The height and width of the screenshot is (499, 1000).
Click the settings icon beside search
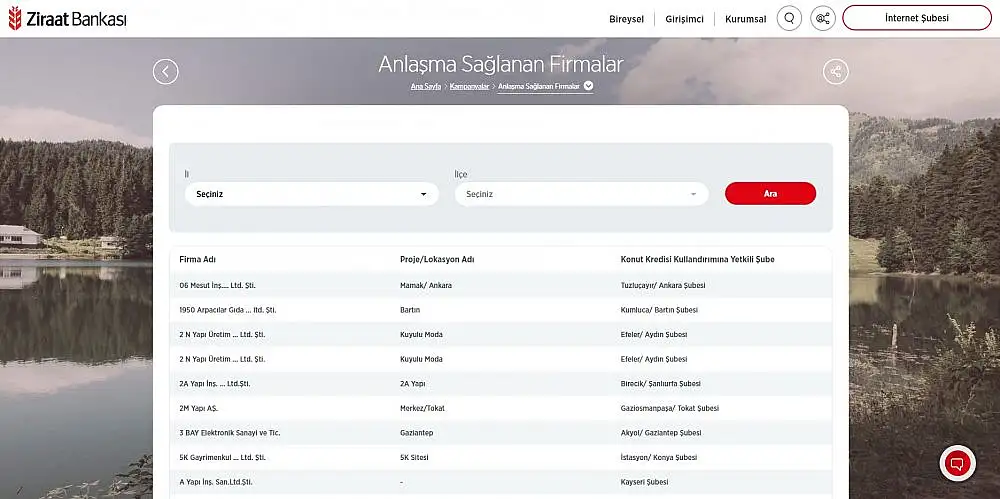823,18
